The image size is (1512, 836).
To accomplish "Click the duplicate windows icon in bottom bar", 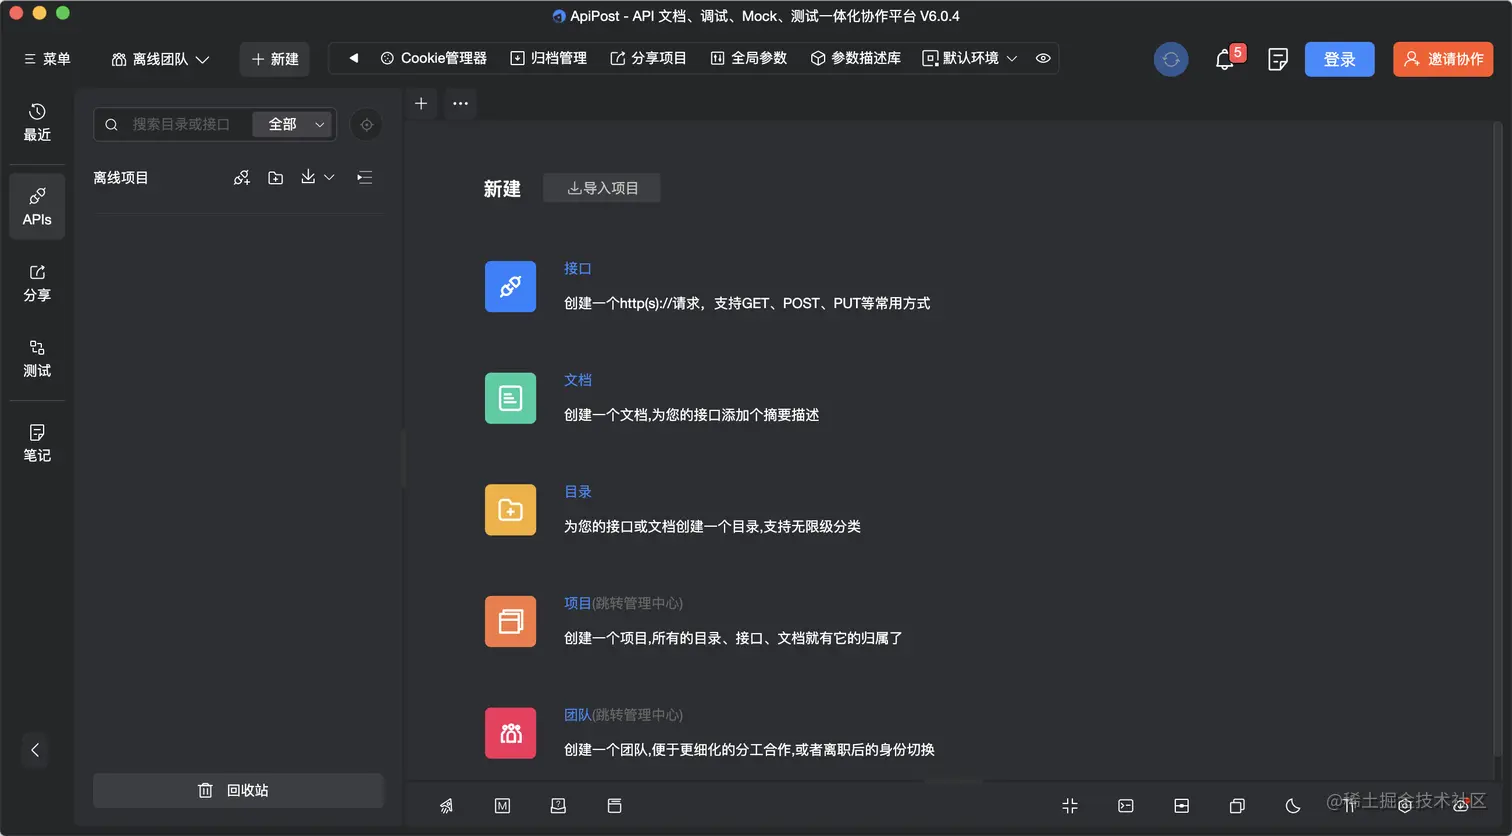I will pos(1237,806).
